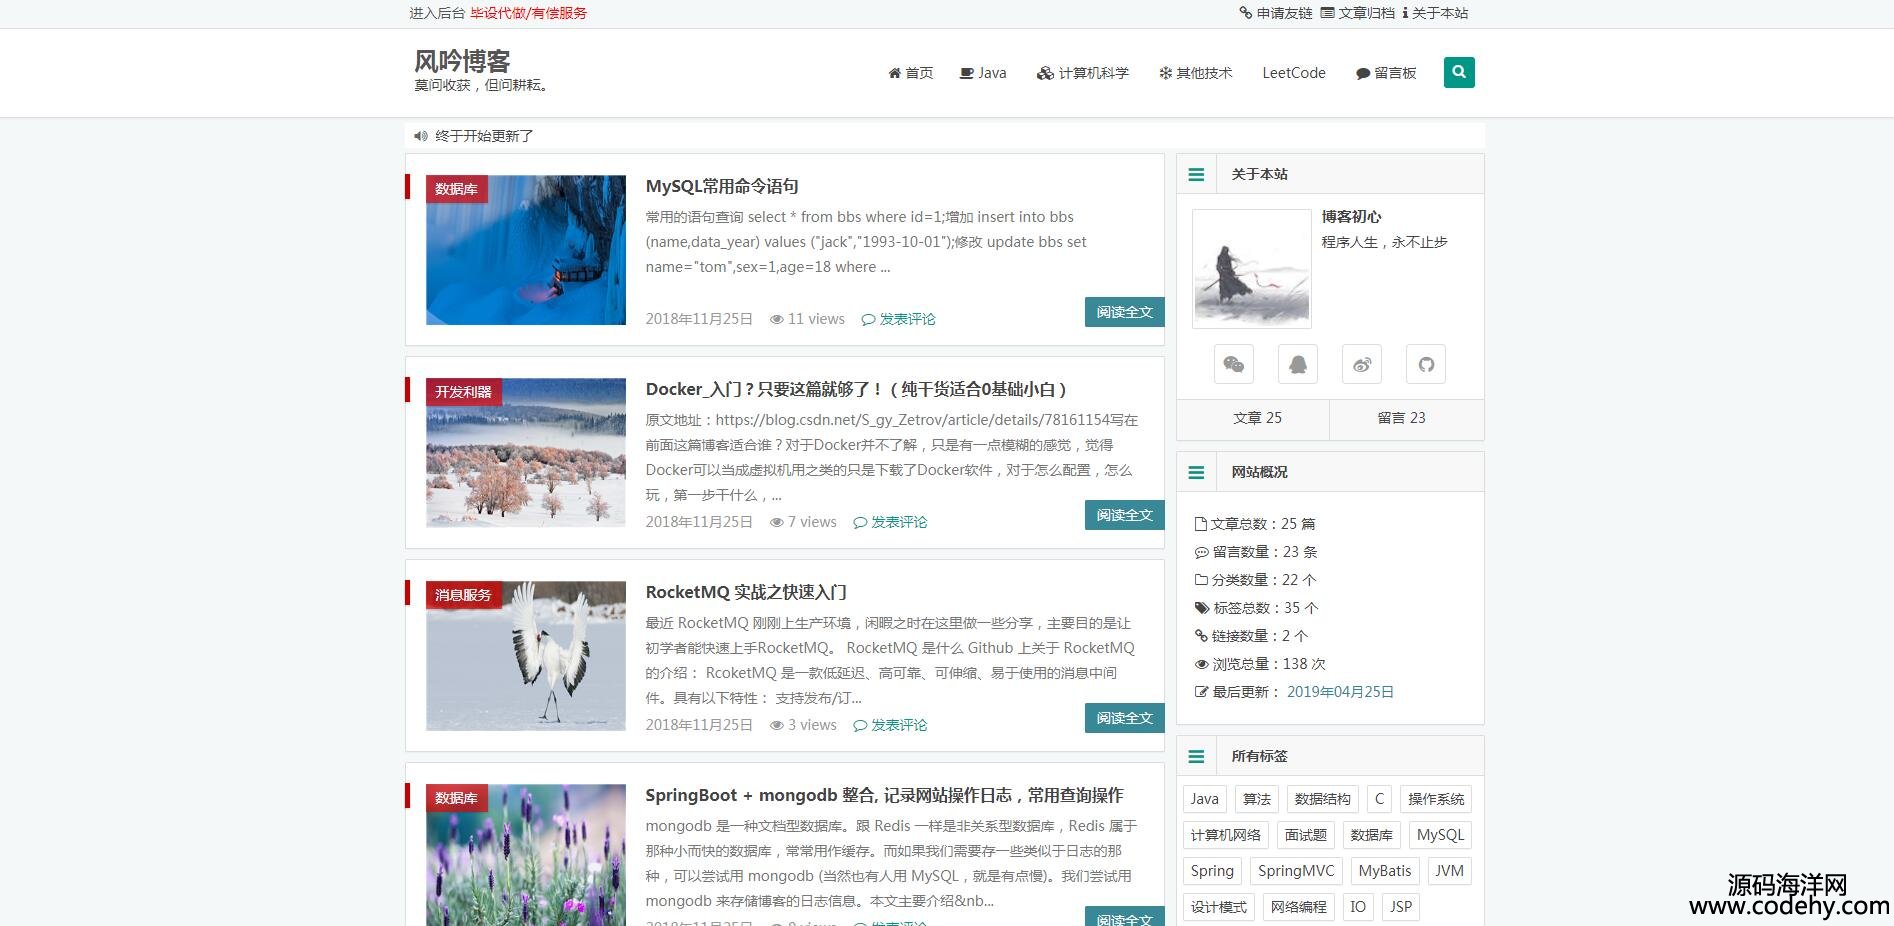This screenshot has height=926, width=1894.
Task: Click 阅读全文 button for RocketMQ article
Action: 1124,718
